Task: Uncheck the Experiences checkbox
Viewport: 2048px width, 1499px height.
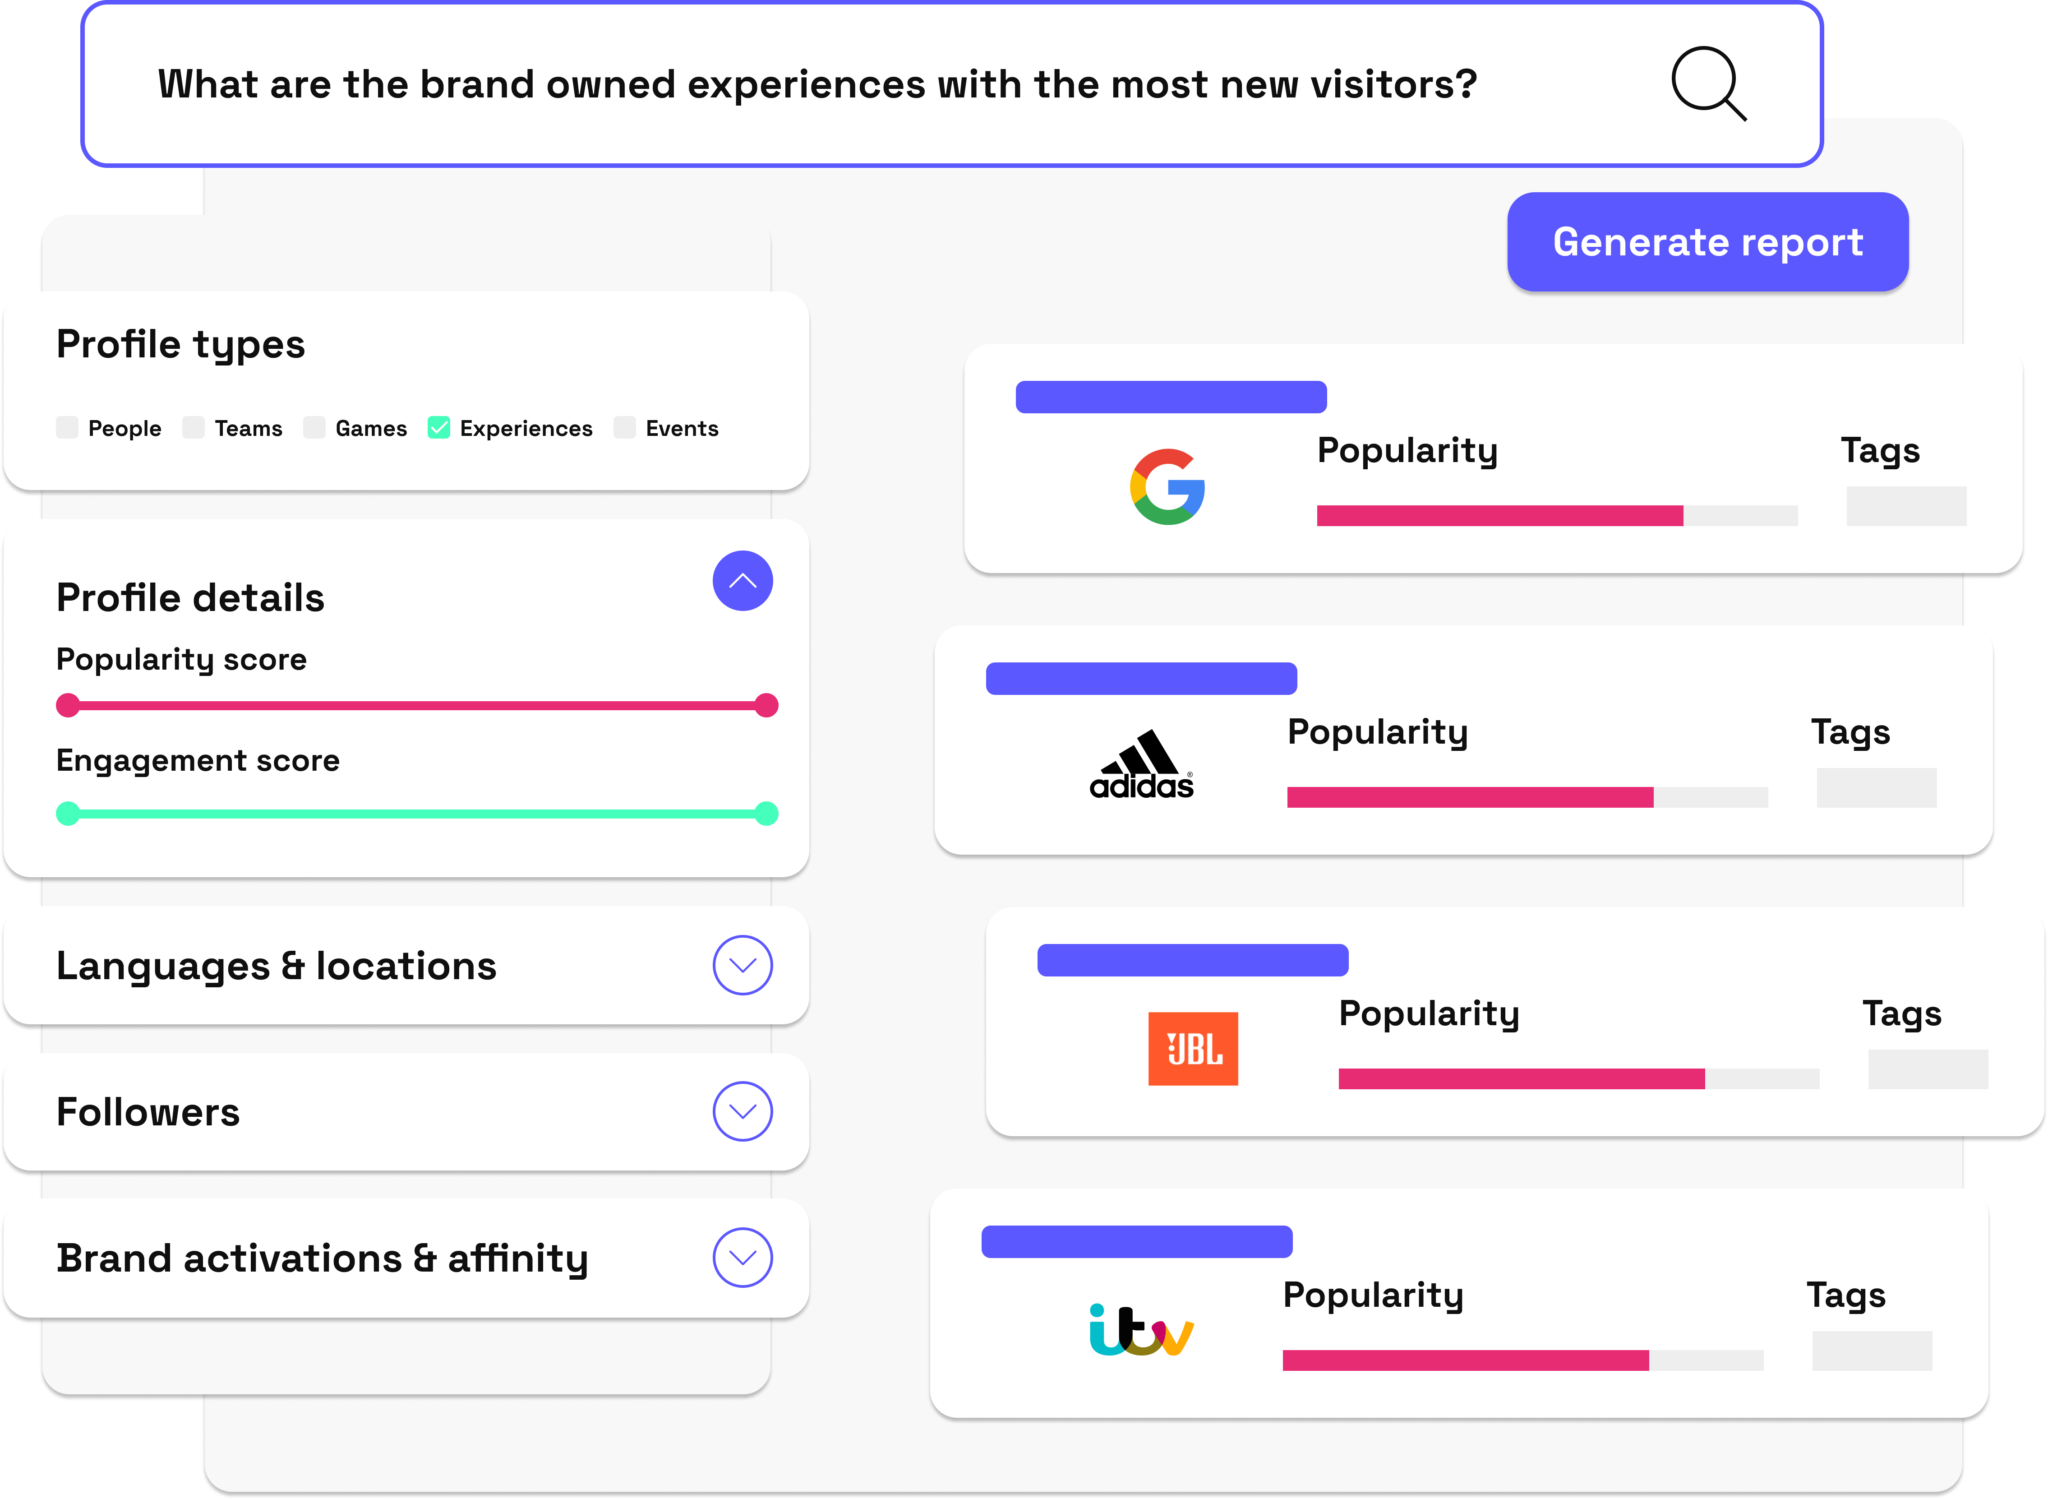Action: tap(439, 428)
